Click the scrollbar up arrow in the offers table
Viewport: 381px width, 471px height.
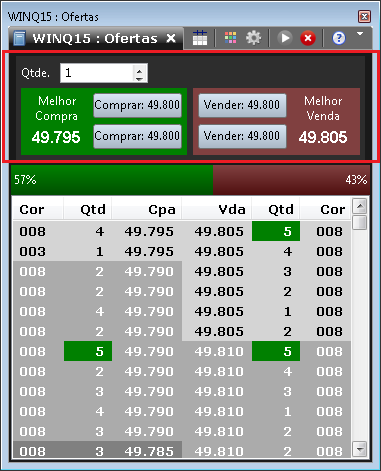360,206
